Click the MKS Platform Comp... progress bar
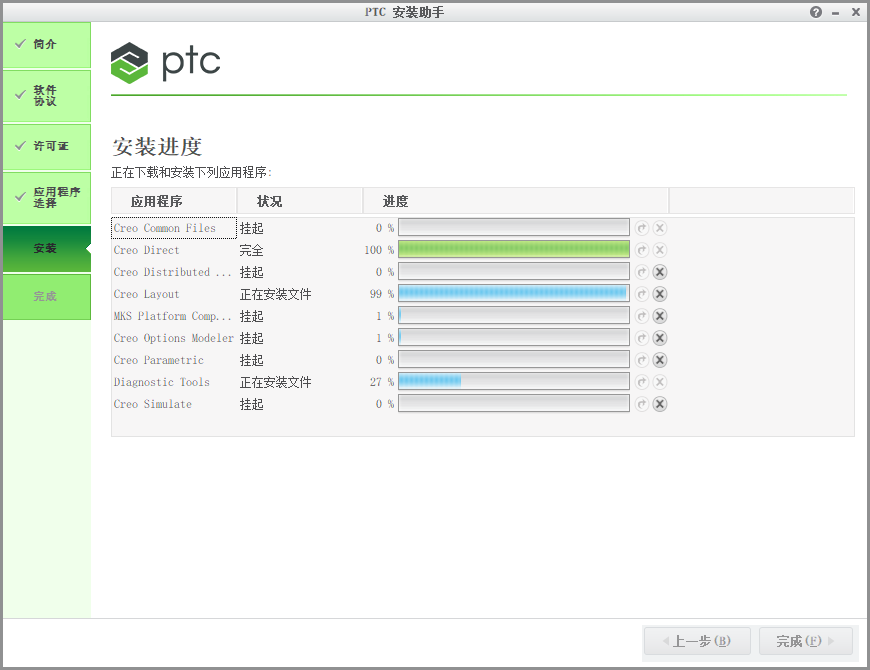Viewport: 870px width, 670px height. (x=514, y=316)
